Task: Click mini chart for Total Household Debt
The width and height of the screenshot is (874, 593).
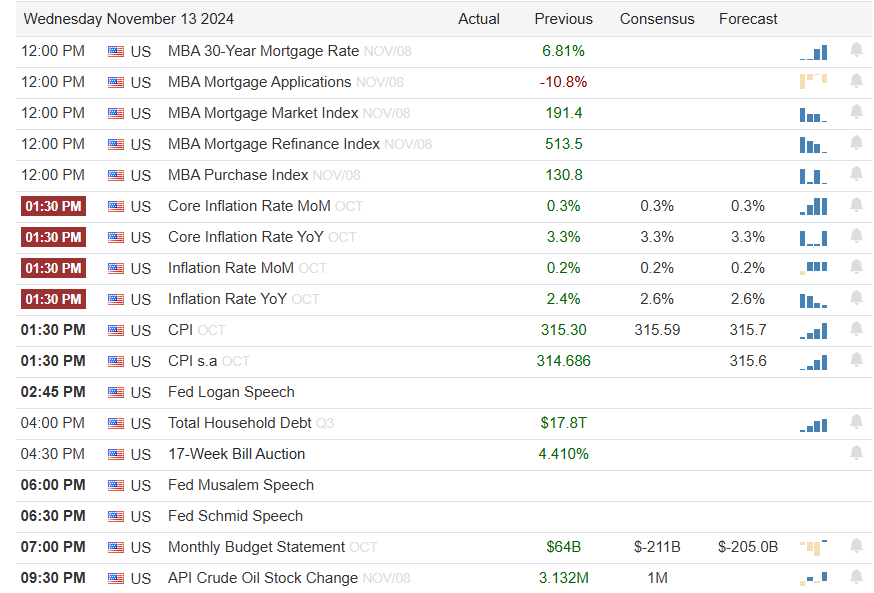Action: (813, 424)
